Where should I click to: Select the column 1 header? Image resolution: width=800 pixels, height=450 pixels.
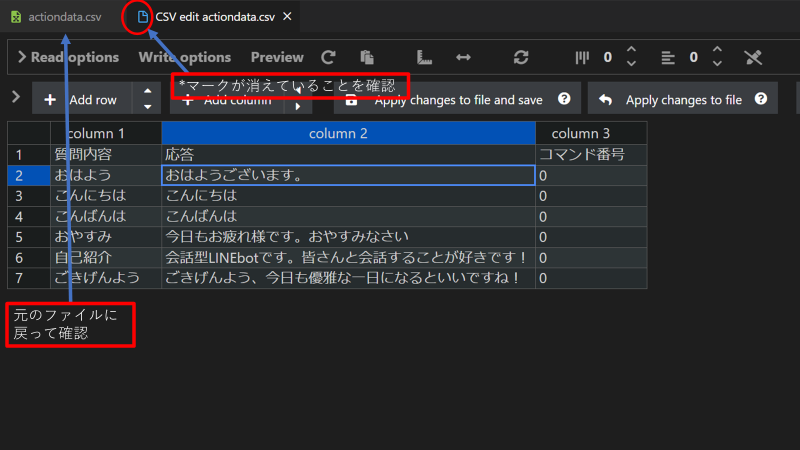[106, 133]
